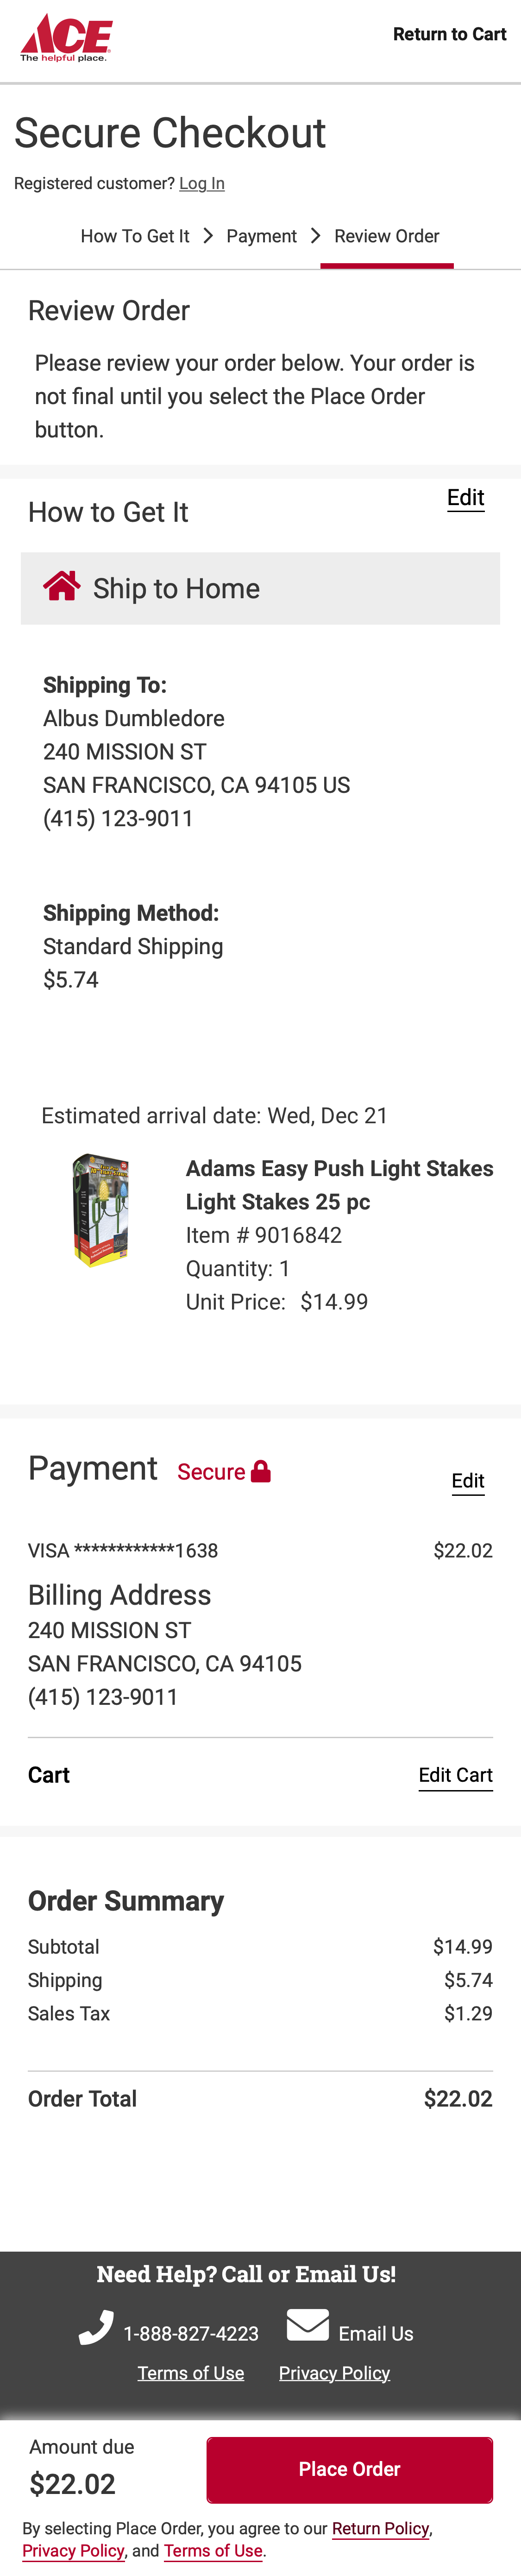Click the Edit Cart link

coord(455,1775)
